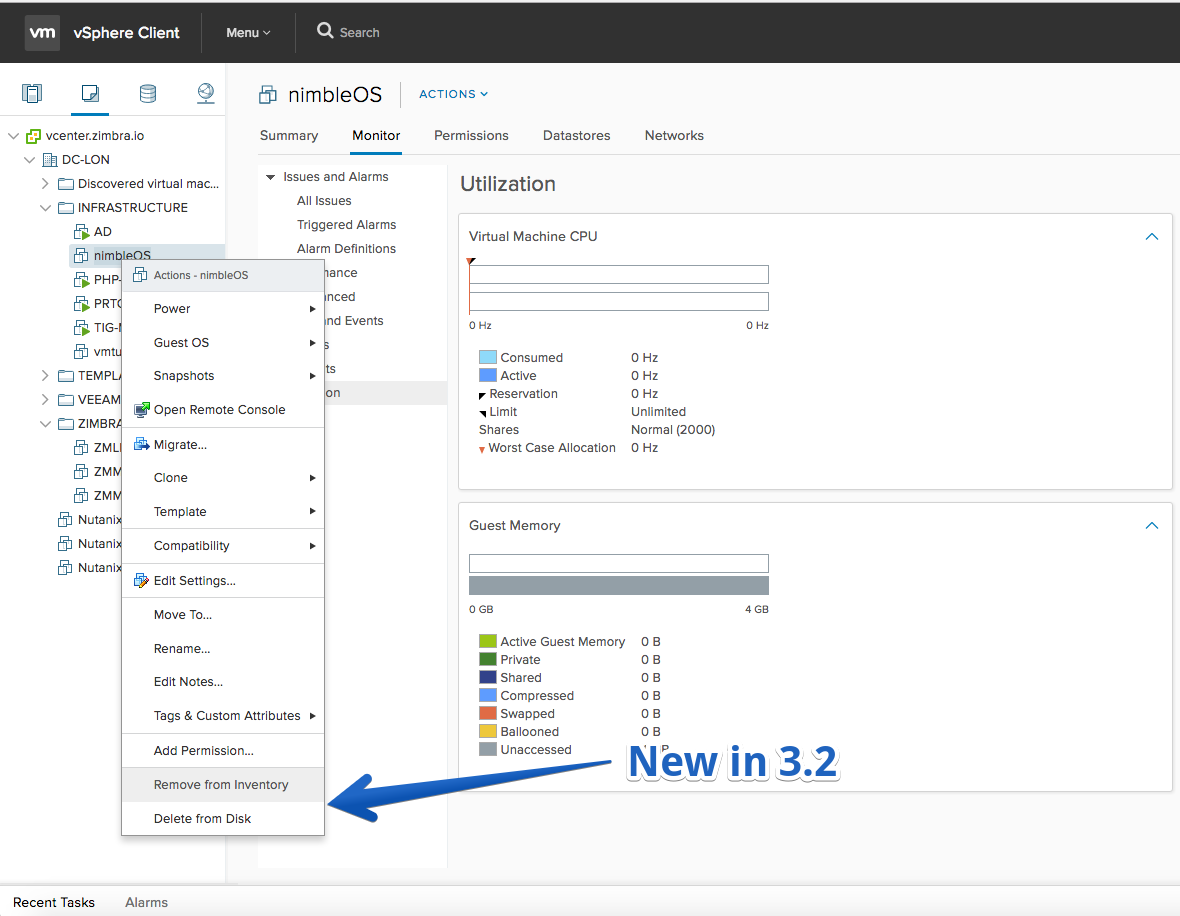Click the nimbleOS VM icon in the tree
Screen dimensions: 1180x916
pos(81,256)
